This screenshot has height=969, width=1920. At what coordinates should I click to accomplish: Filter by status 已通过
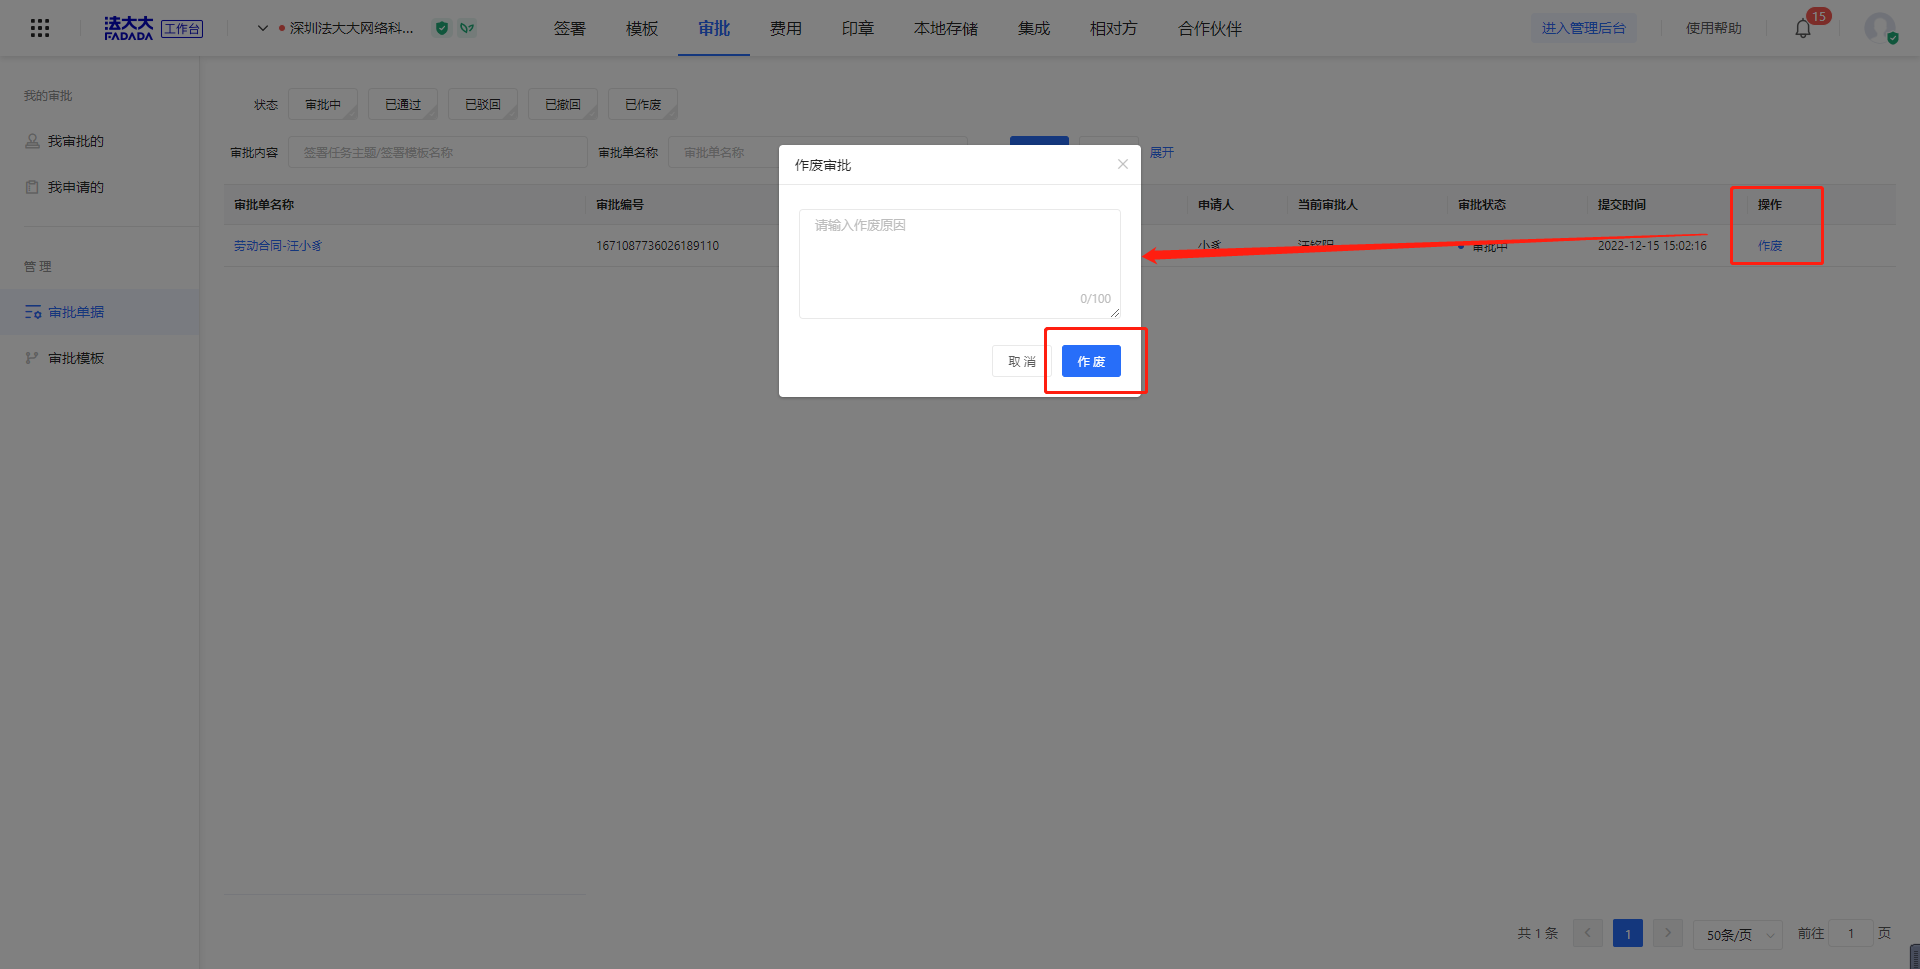click(403, 104)
